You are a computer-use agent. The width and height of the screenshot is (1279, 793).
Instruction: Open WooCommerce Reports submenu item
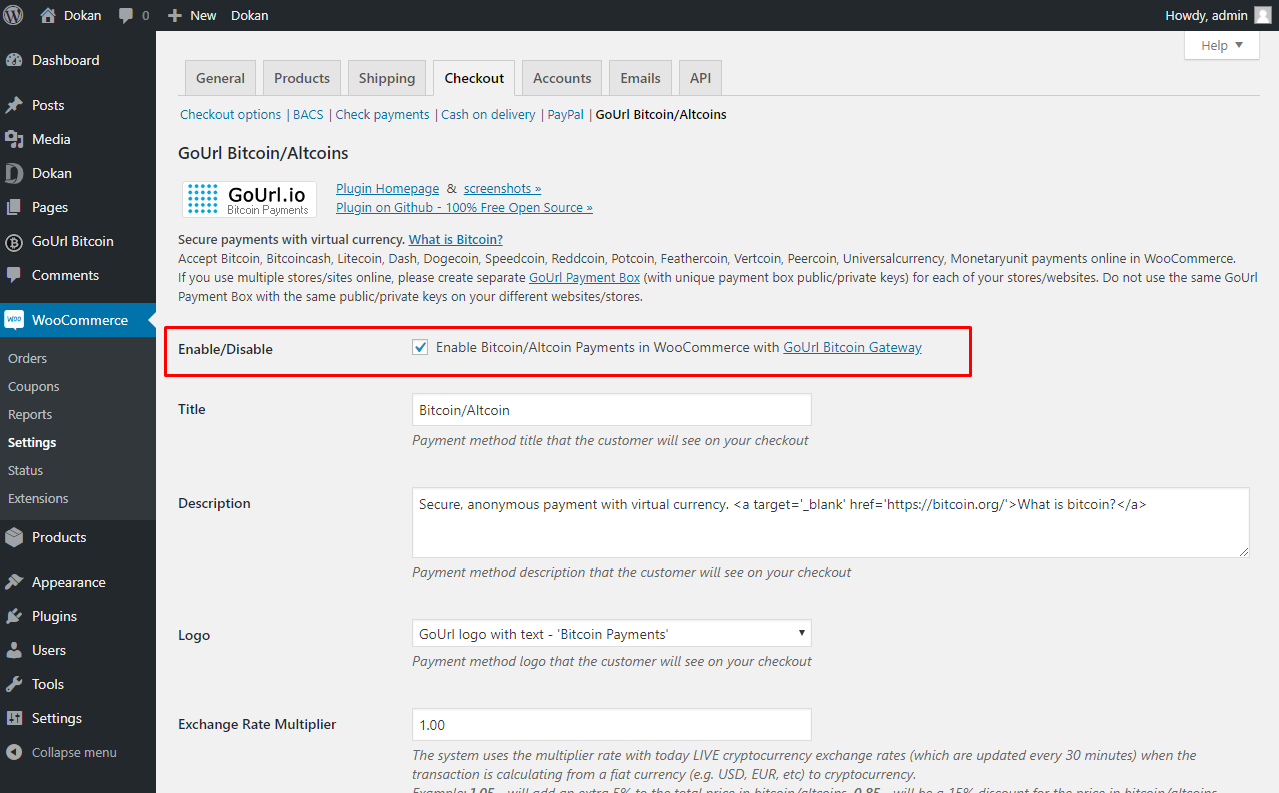pyautogui.click(x=30, y=414)
